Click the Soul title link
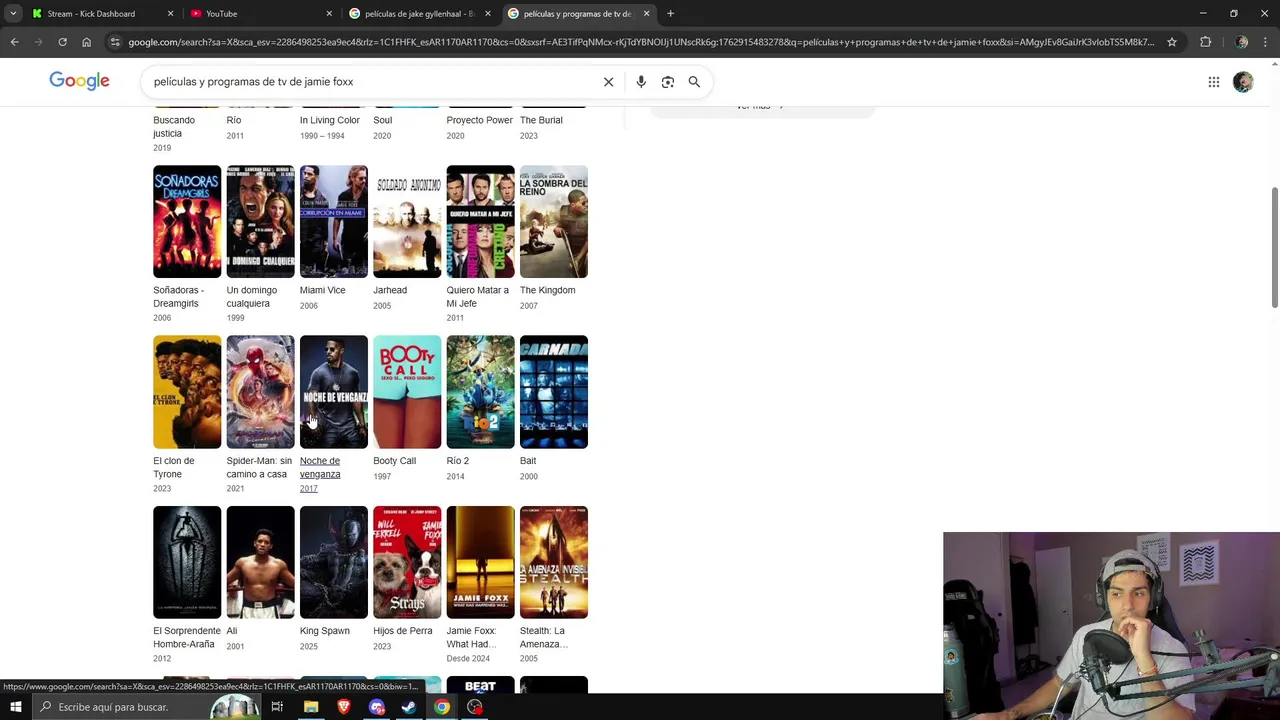Screen dimensions: 1280x720 click(x=382, y=120)
